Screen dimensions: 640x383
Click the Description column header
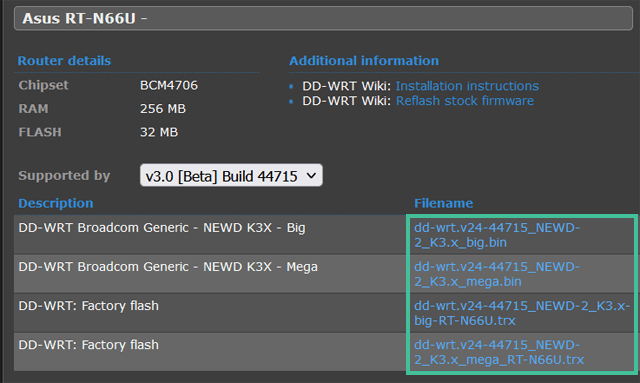[56, 203]
